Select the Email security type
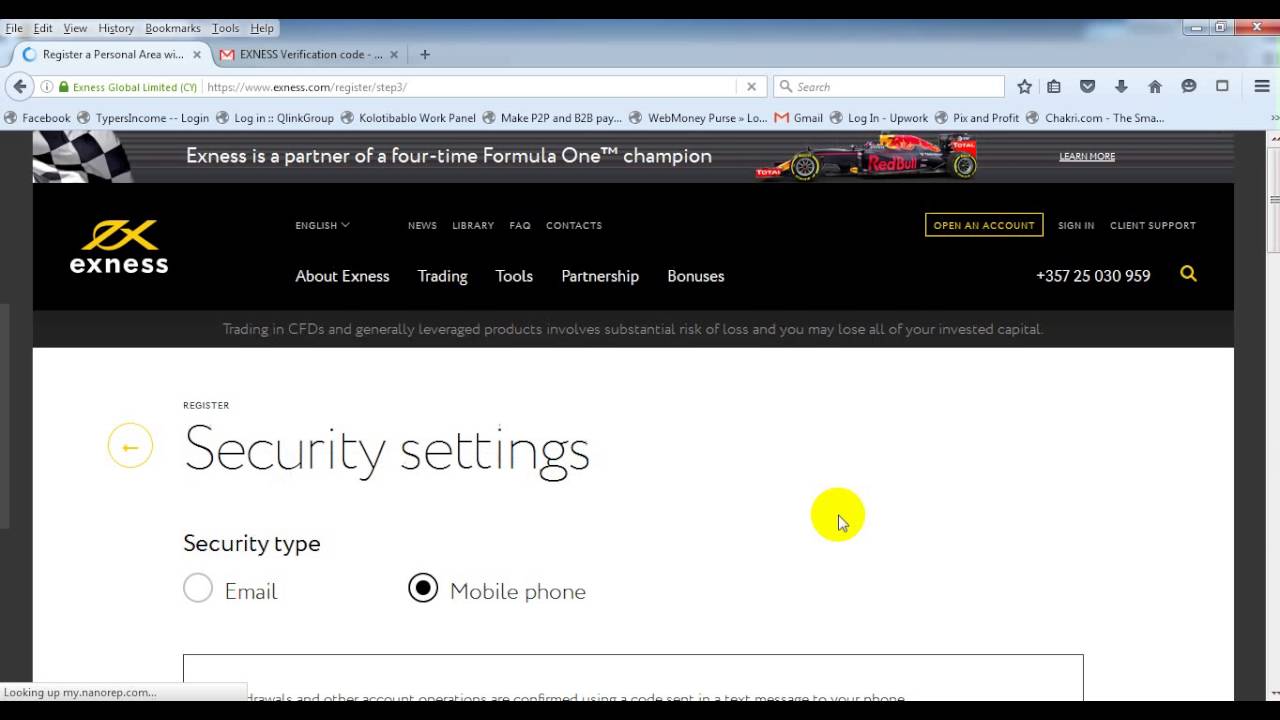Image resolution: width=1280 pixels, height=720 pixels. pos(198,588)
